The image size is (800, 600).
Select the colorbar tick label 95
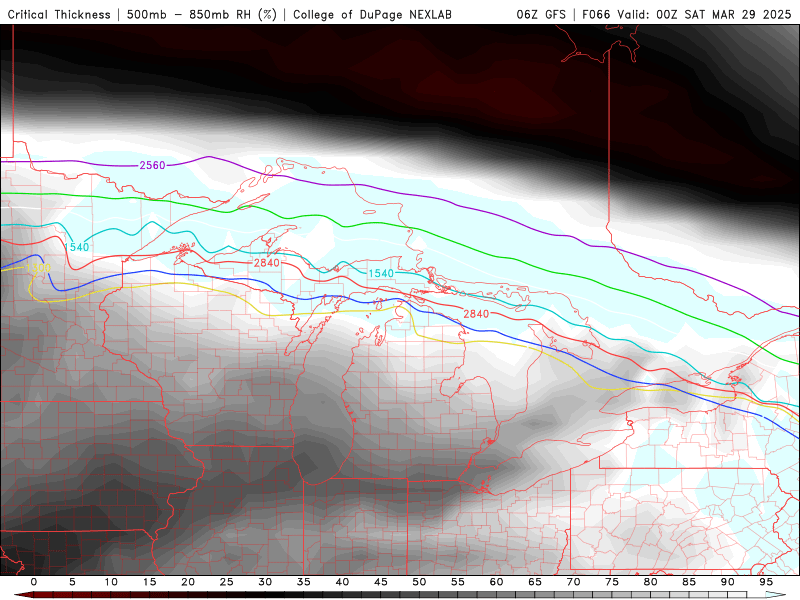(766, 582)
